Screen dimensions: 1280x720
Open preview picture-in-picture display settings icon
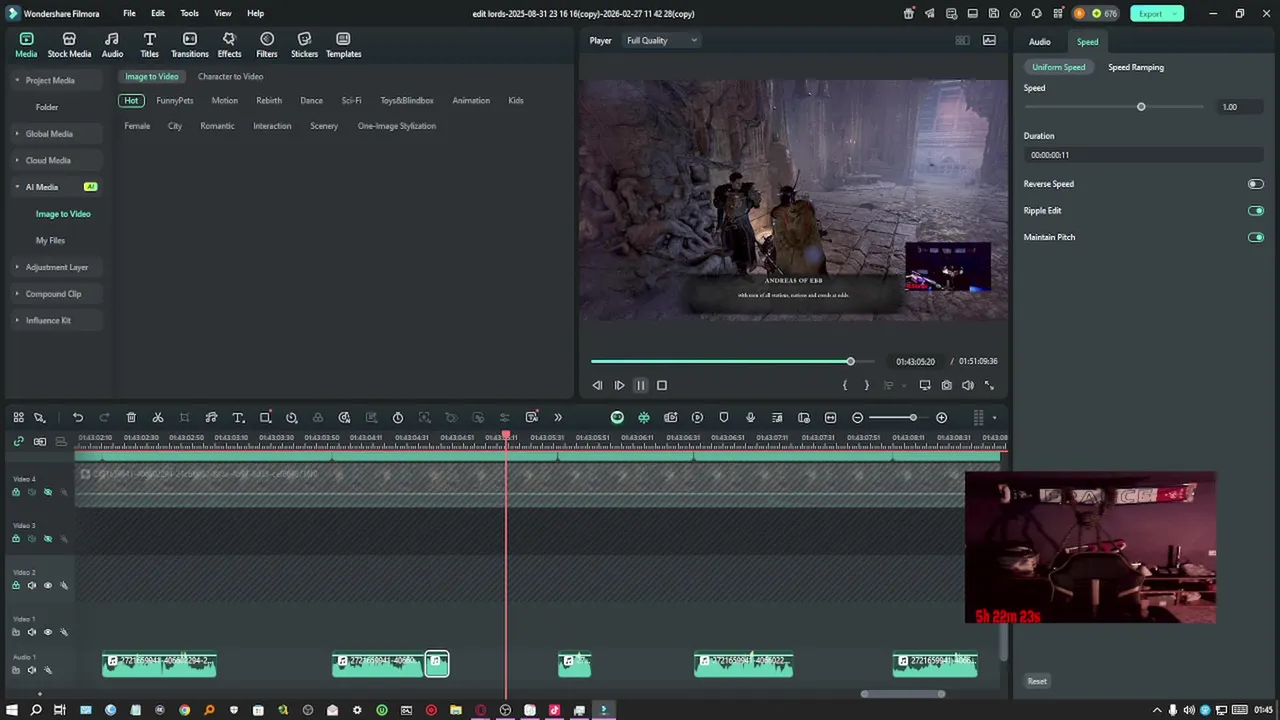(925, 385)
